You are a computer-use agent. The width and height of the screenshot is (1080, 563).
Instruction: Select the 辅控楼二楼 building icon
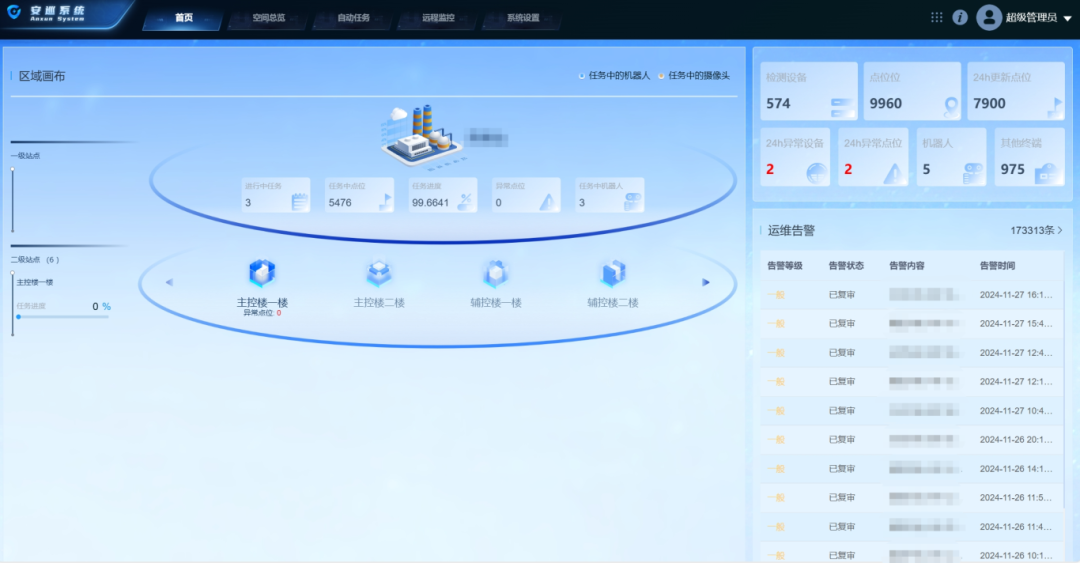613,273
